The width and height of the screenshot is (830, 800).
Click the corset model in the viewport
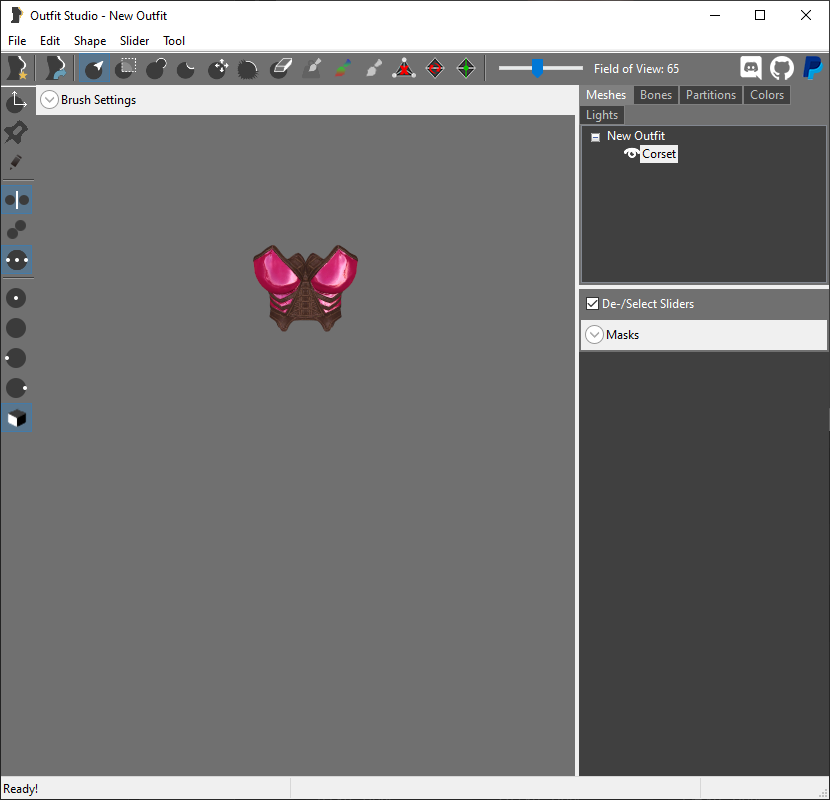pos(305,287)
